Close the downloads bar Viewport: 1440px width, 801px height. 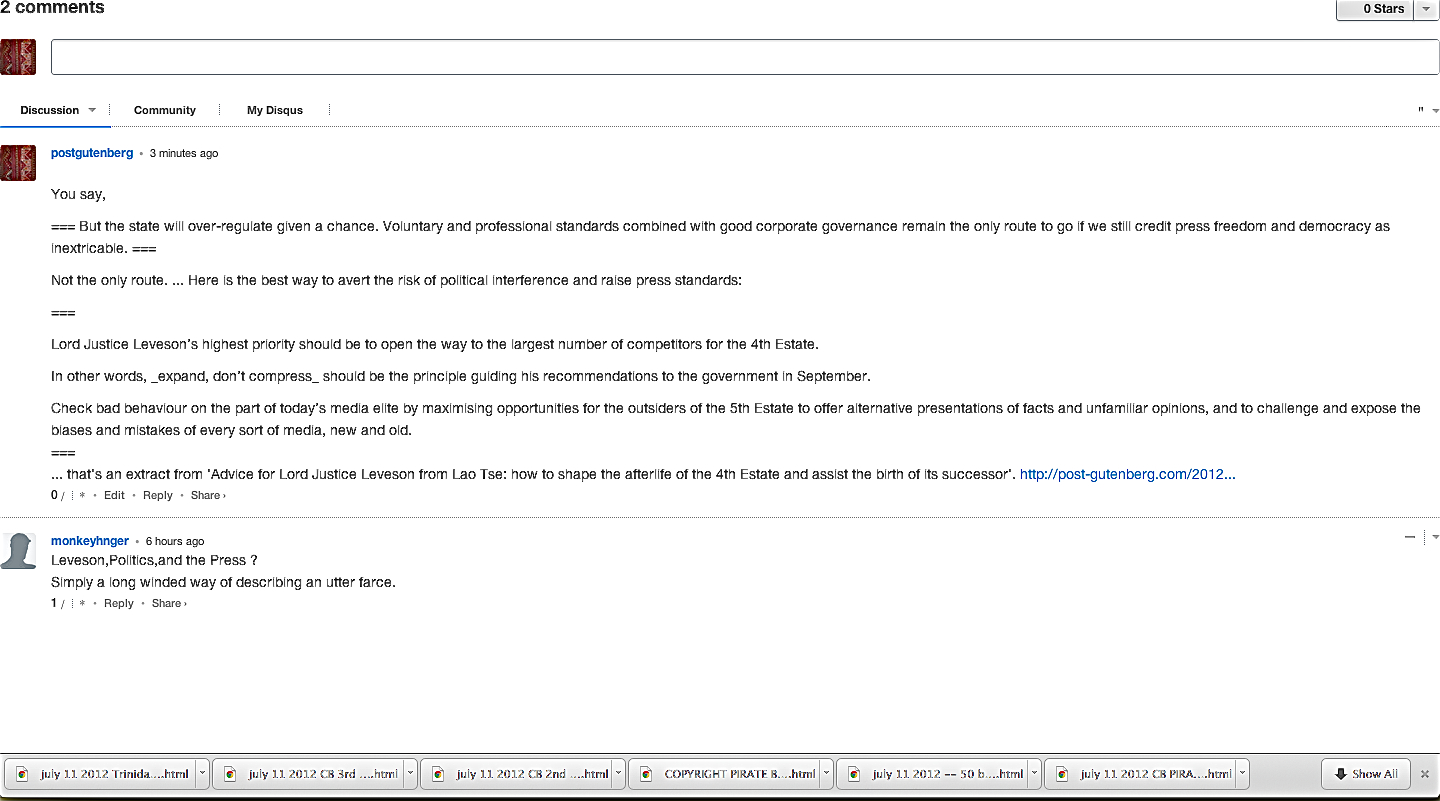click(1425, 774)
